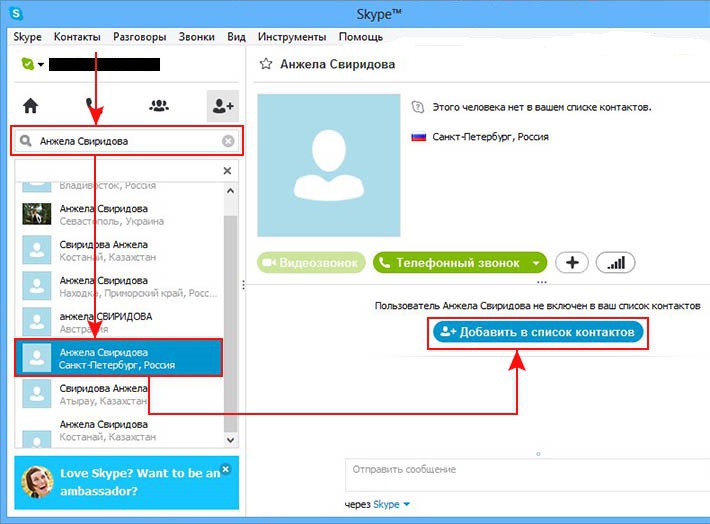The width and height of the screenshot is (710, 524).
Task: Expand the status dropdown arrow
Action: pos(41,65)
